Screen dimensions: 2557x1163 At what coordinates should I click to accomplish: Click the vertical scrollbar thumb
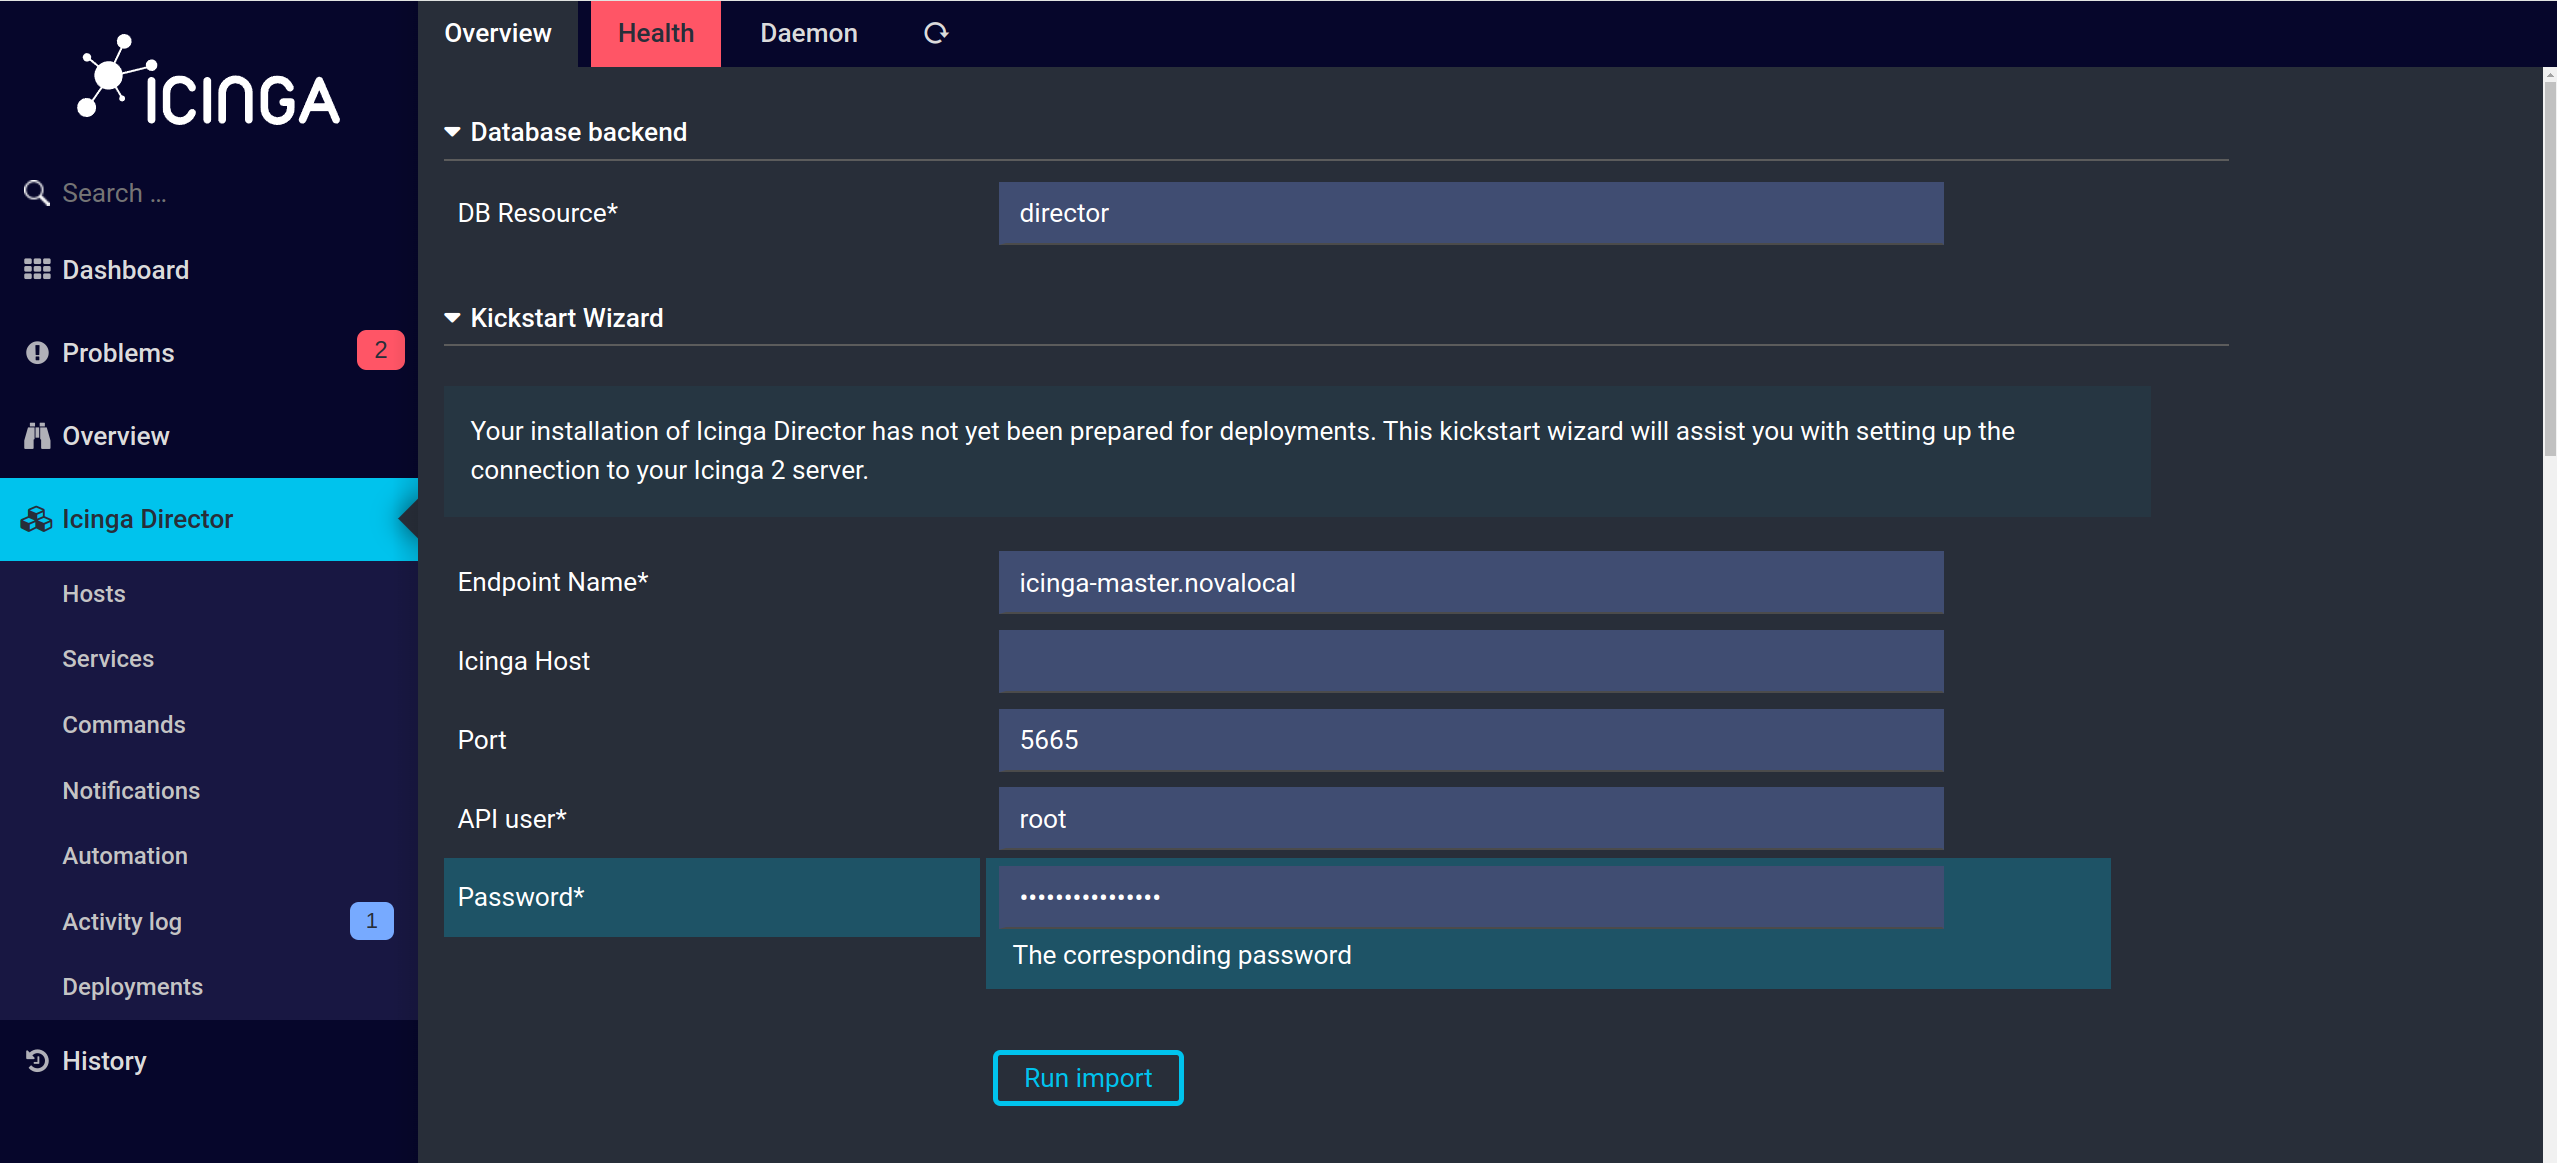tap(2550, 267)
